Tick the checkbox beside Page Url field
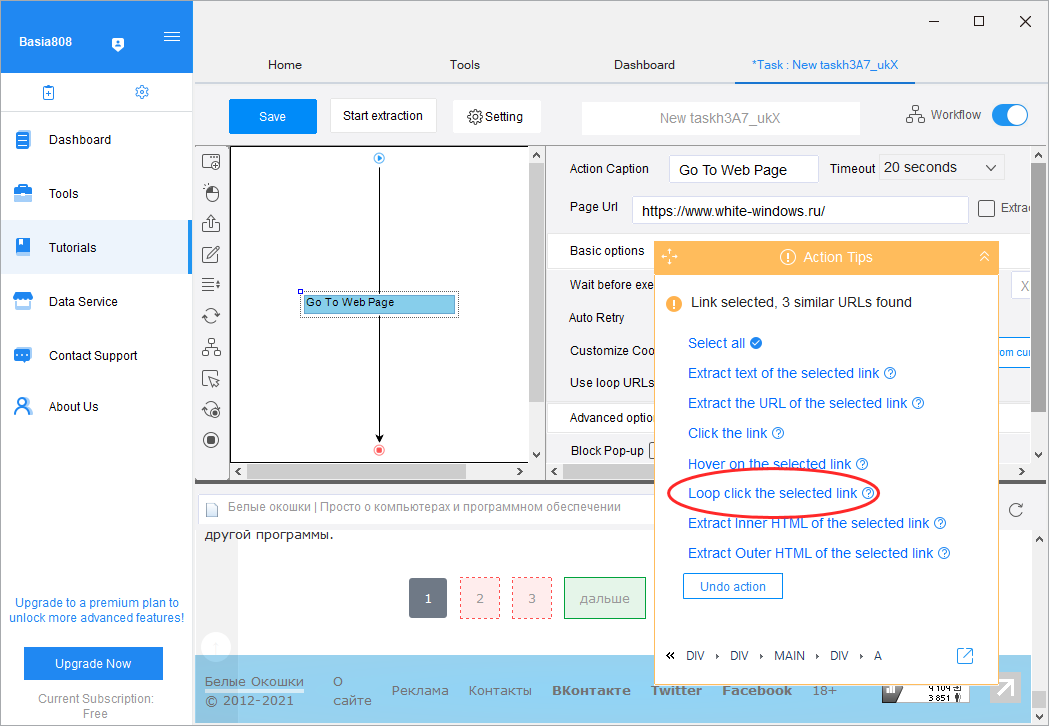The image size is (1049, 726). pyautogui.click(x=986, y=209)
